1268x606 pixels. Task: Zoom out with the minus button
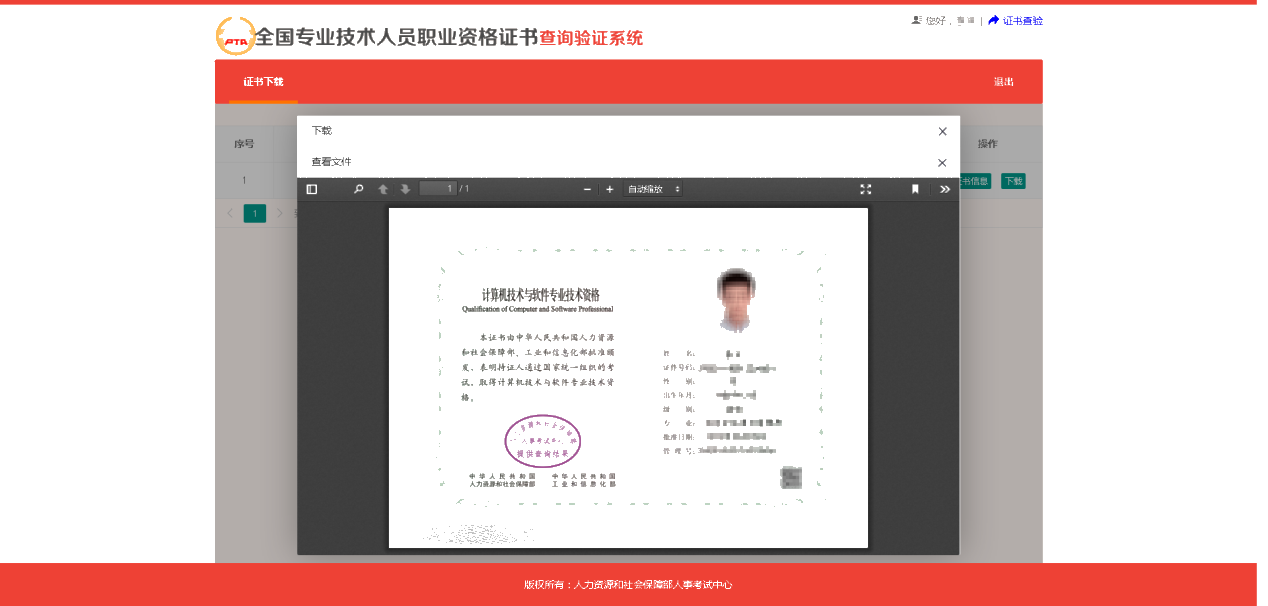point(587,189)
